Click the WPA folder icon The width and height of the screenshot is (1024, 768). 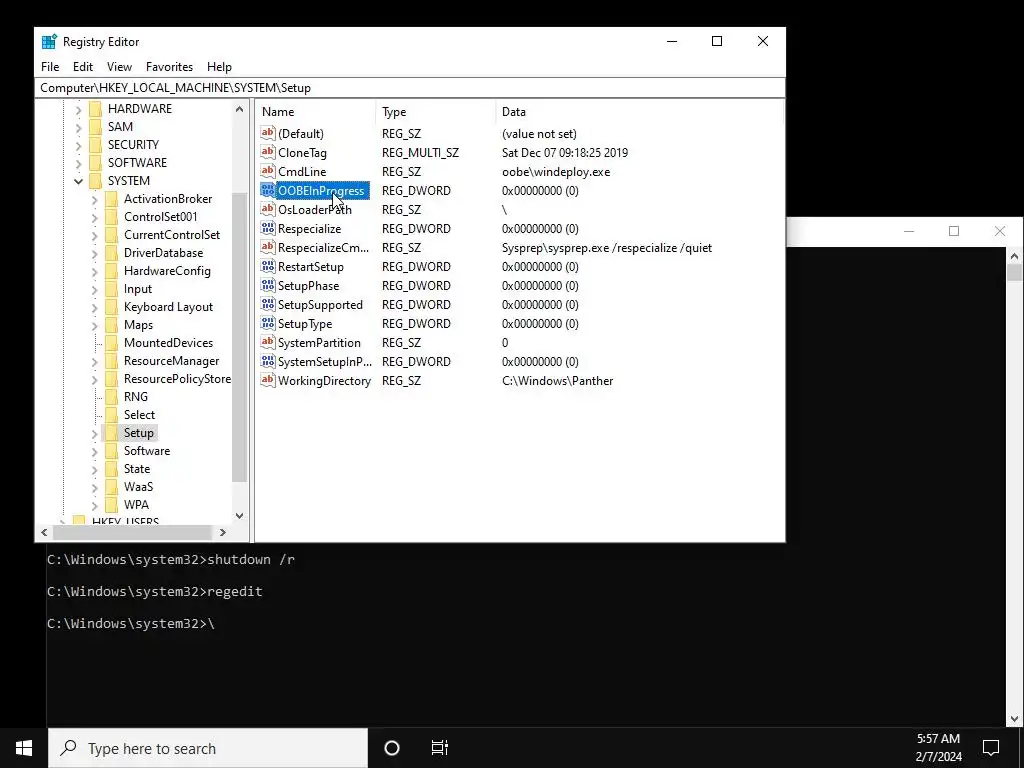pos(112,505)
